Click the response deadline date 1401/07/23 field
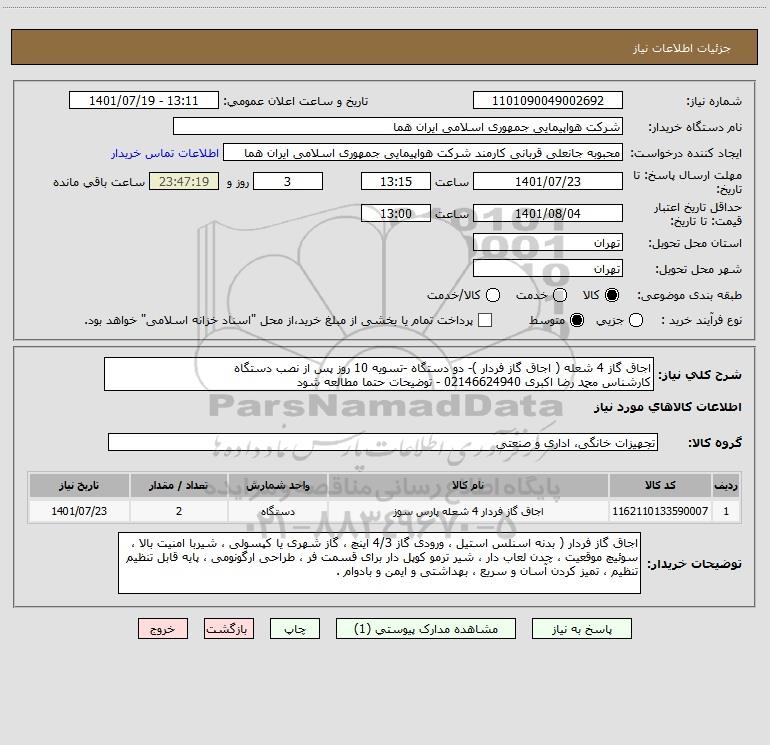This screenshot has width=770, height=745. tap(548, 181)
